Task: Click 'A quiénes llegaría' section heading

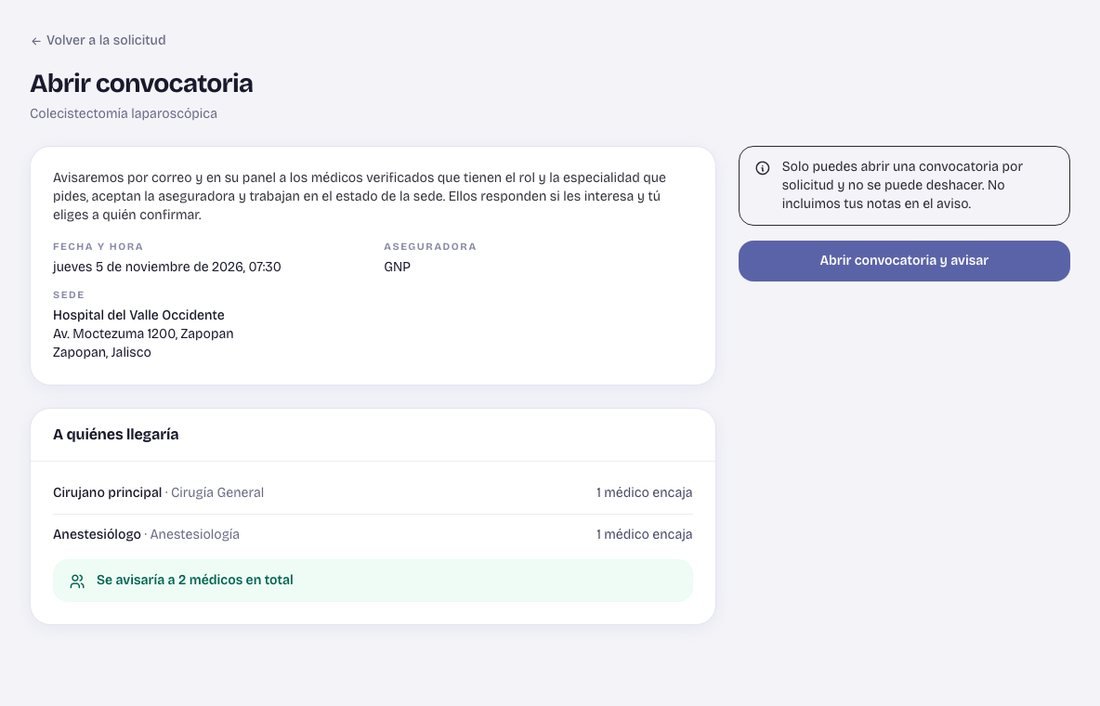Action: point(116,434)
